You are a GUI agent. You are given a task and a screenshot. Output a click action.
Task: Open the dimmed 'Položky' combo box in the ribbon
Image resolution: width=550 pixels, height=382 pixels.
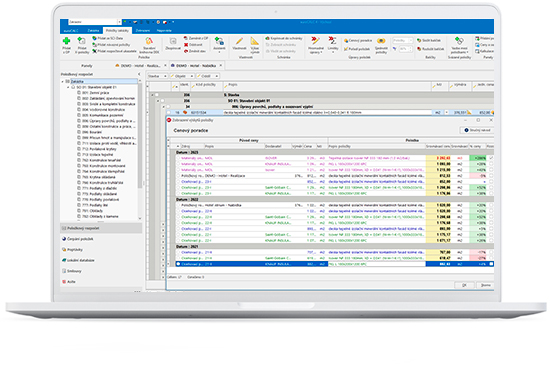tap(402, 40)
